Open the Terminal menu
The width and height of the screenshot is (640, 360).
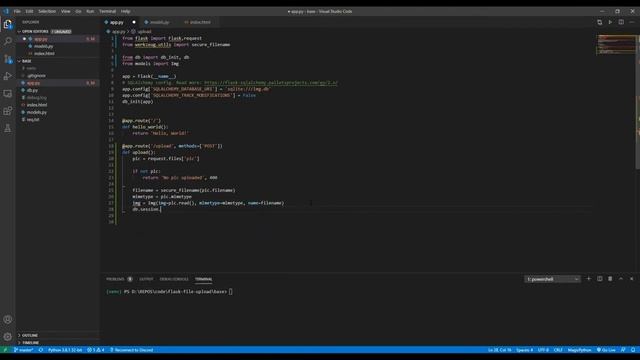107,11
